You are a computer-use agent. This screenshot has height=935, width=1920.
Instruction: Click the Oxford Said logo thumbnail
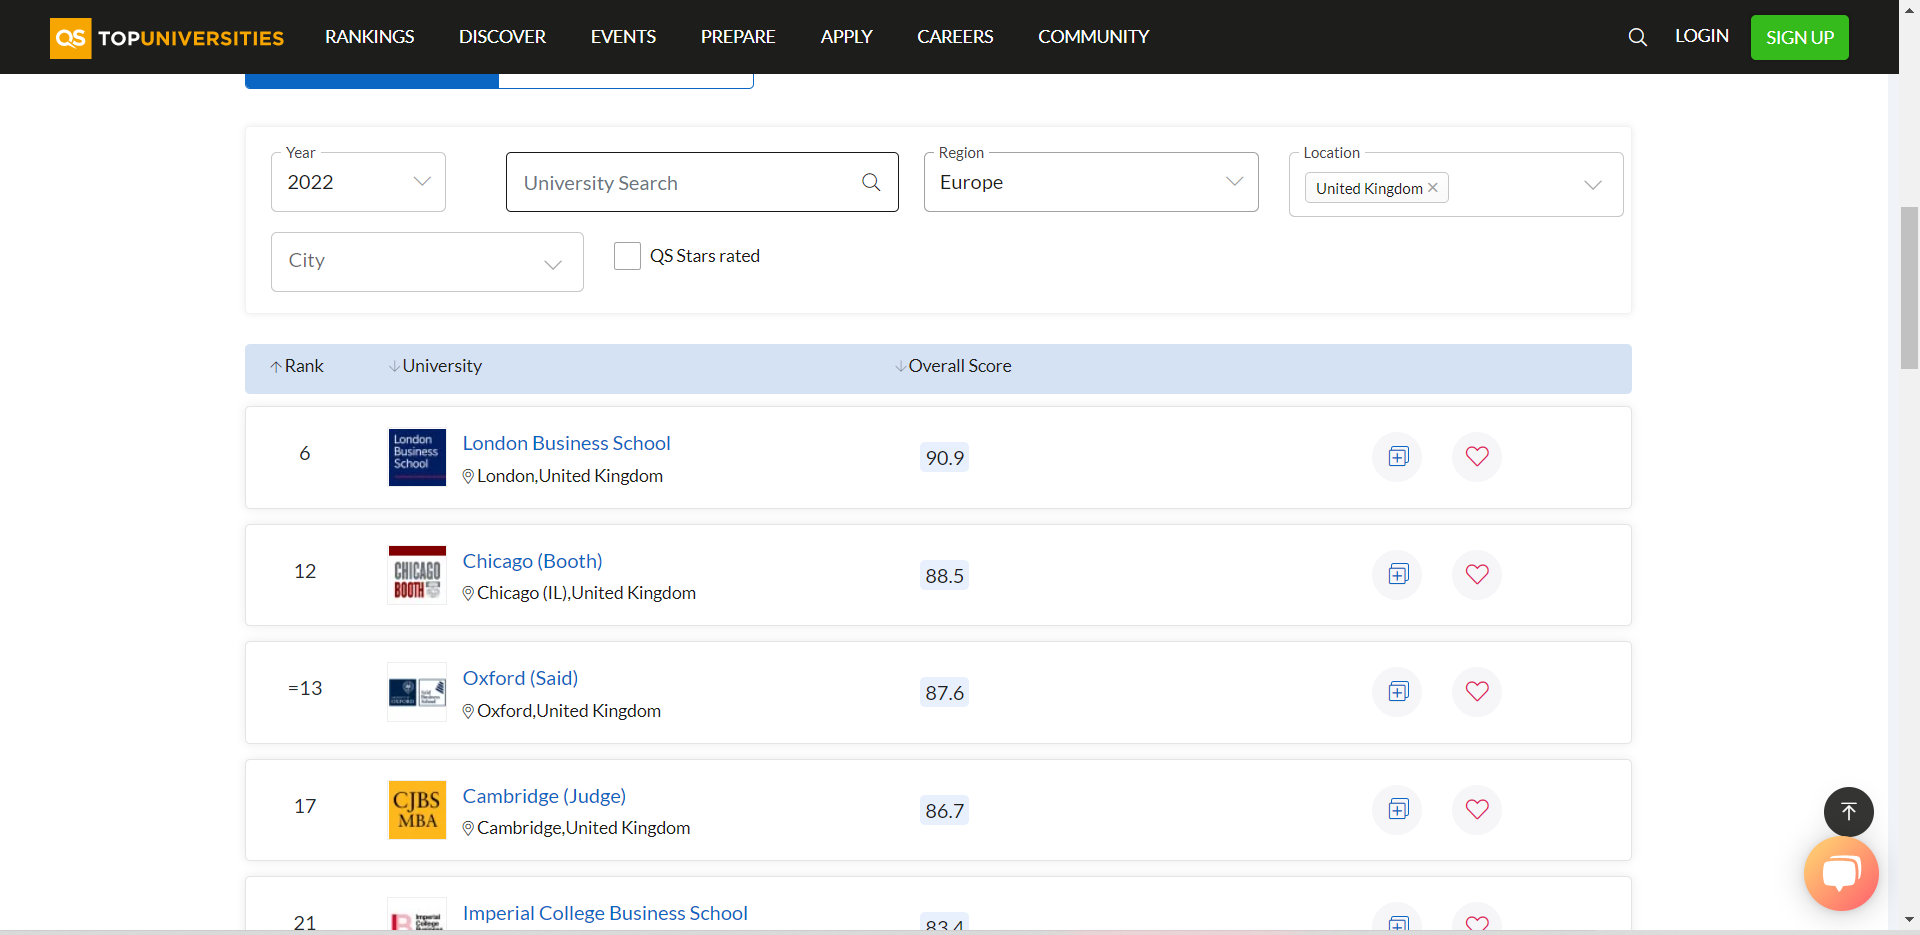tap(417, 692)
